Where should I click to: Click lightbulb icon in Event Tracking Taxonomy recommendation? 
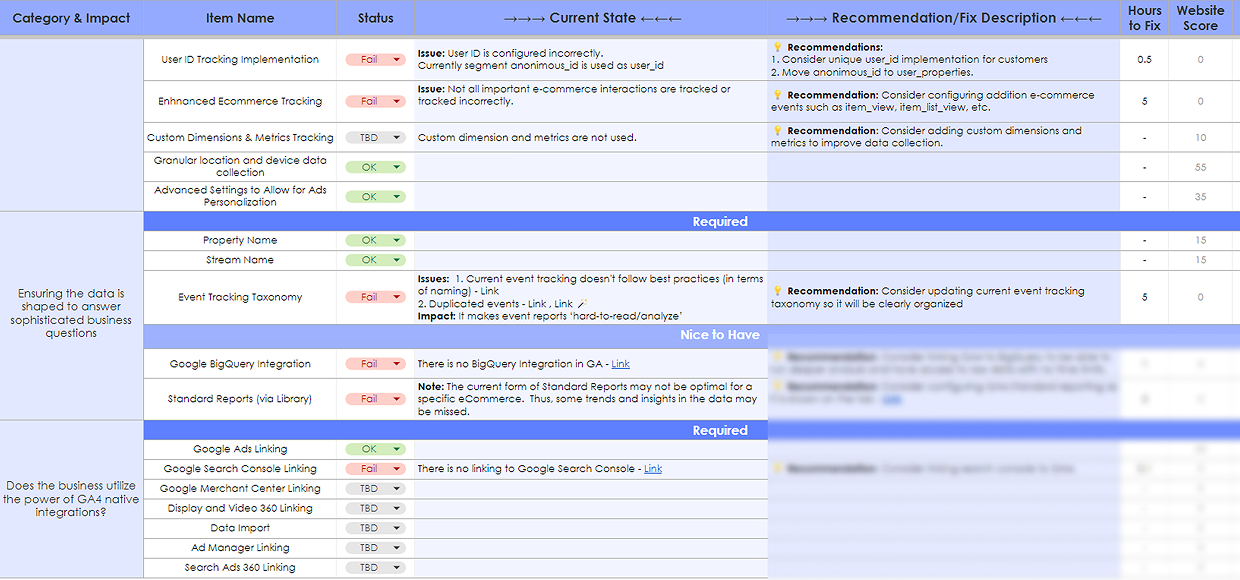click(777, 291)
